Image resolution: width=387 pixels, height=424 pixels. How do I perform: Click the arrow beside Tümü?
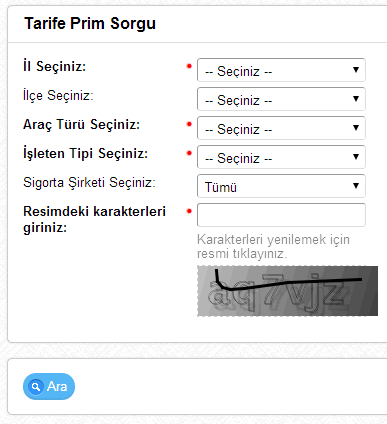pos(356,186)
